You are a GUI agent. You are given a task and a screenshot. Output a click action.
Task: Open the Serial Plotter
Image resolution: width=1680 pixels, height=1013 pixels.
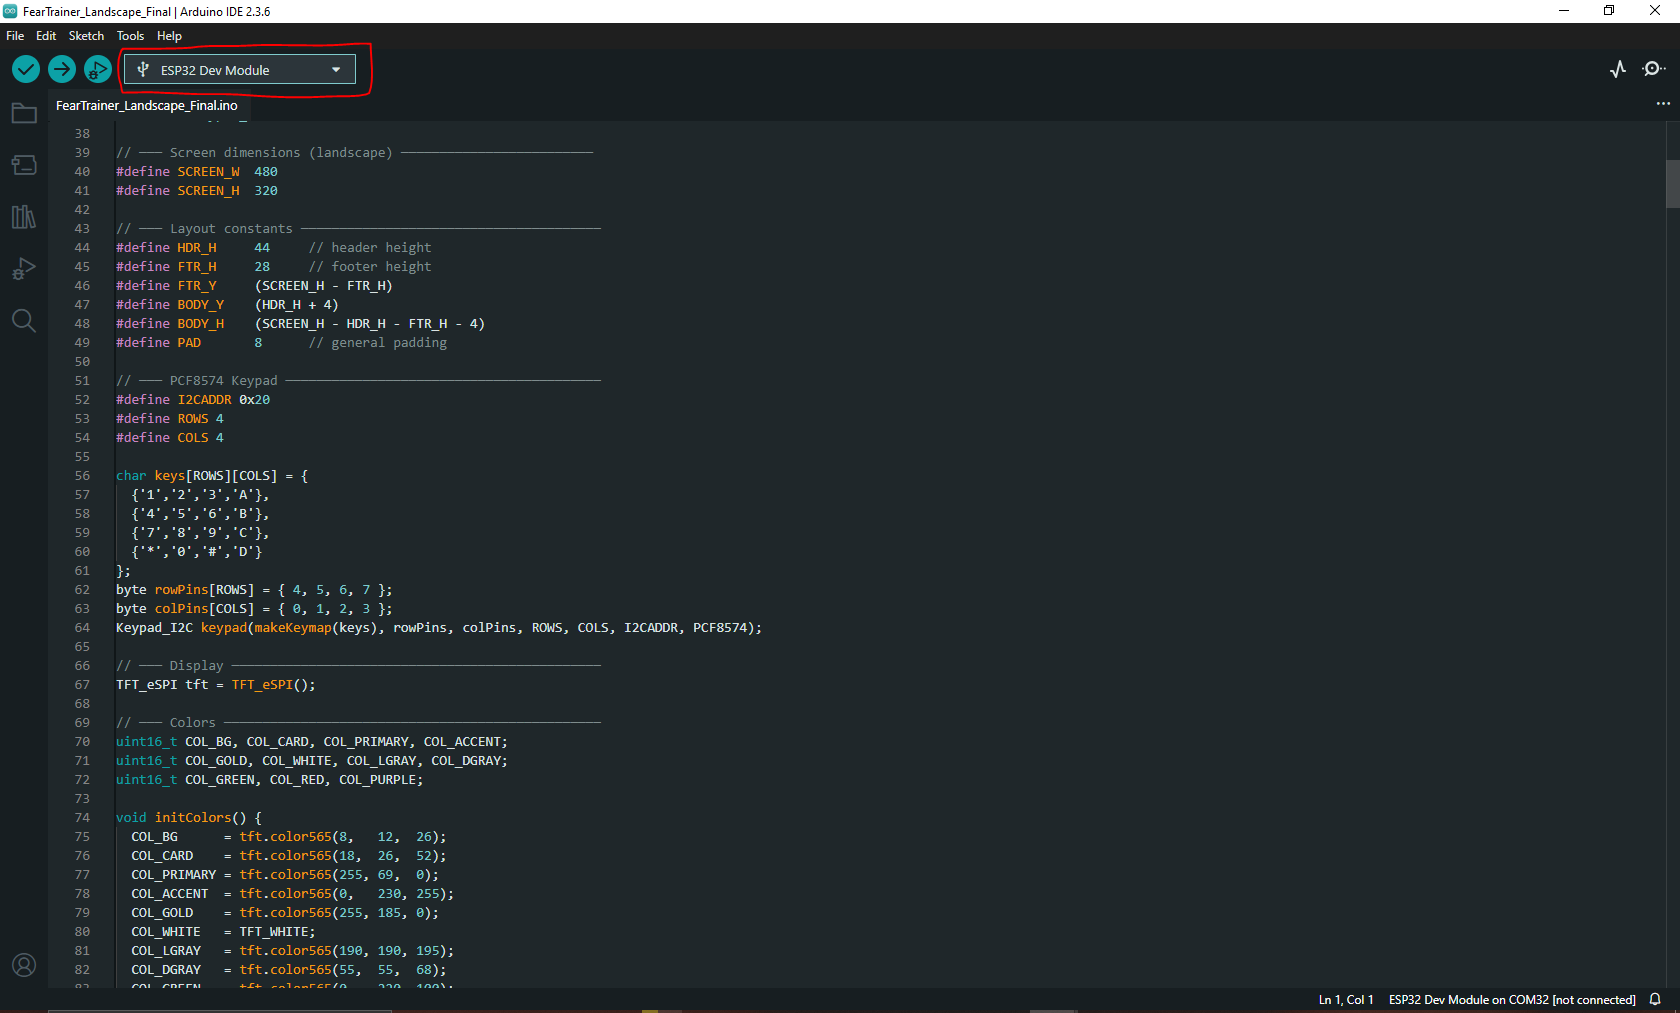tap(1618, 69)
